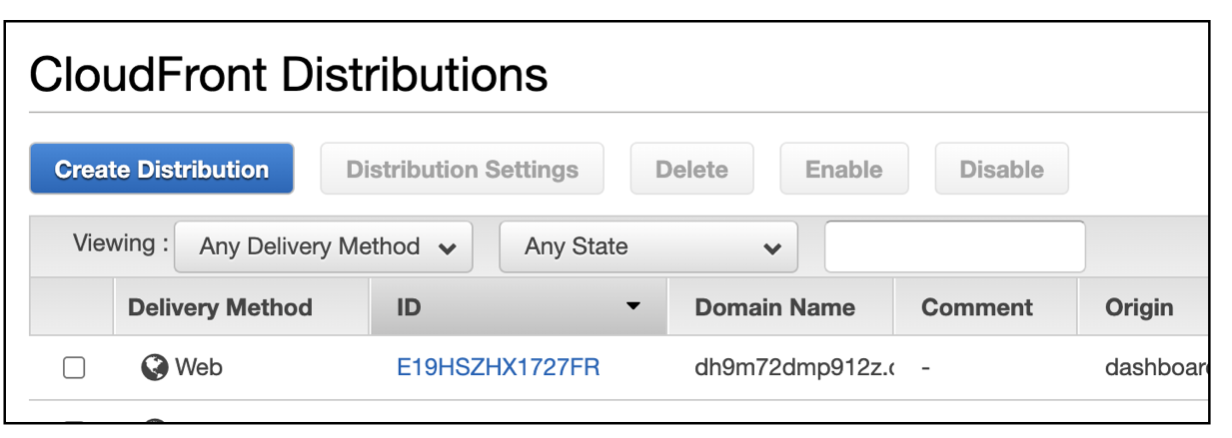Open distribution link E19HSZHX1727FR
The height and width of the screenshot is (438, 1232).
[x=498, y=368]
